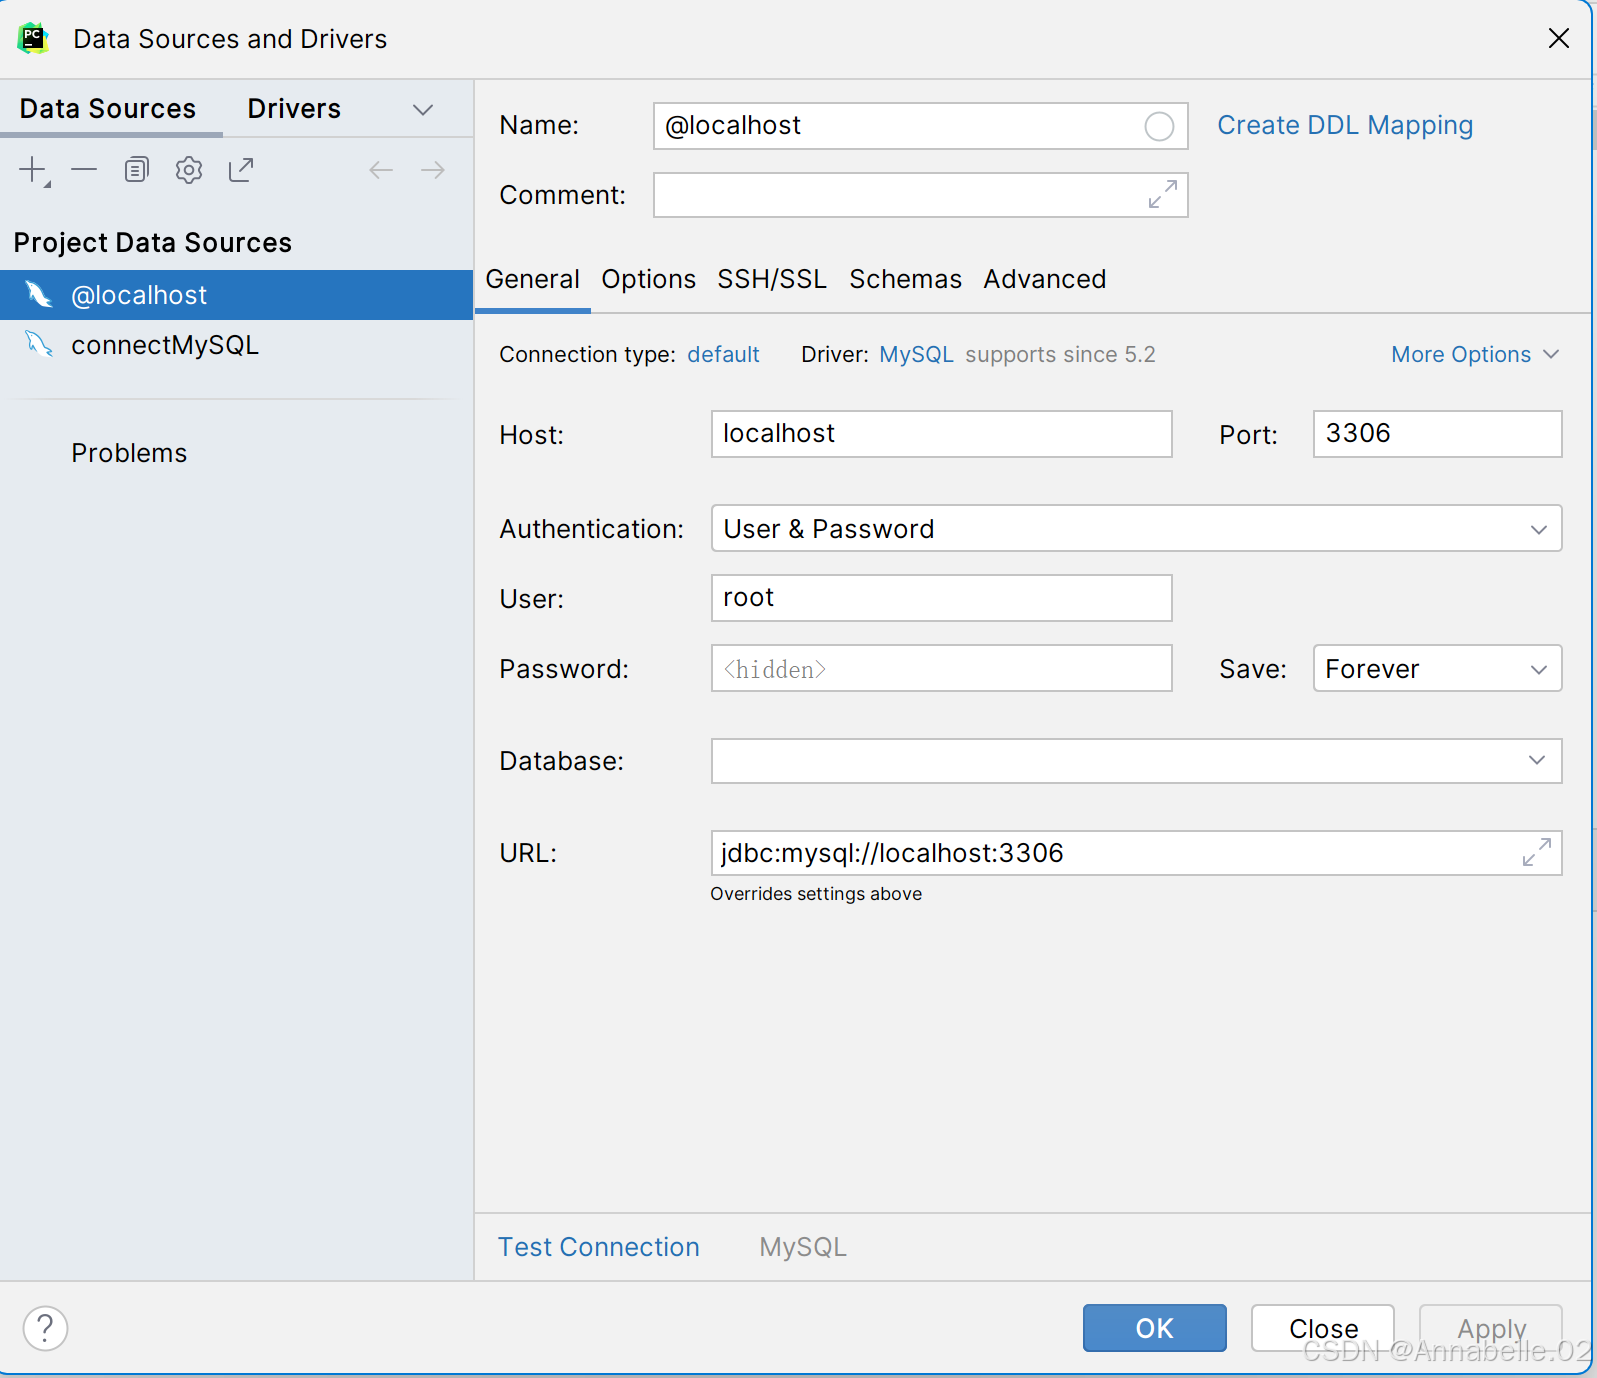Select the General tab
The width and height of the screenshot is (1597, 1378).
(x=532, y=279)
